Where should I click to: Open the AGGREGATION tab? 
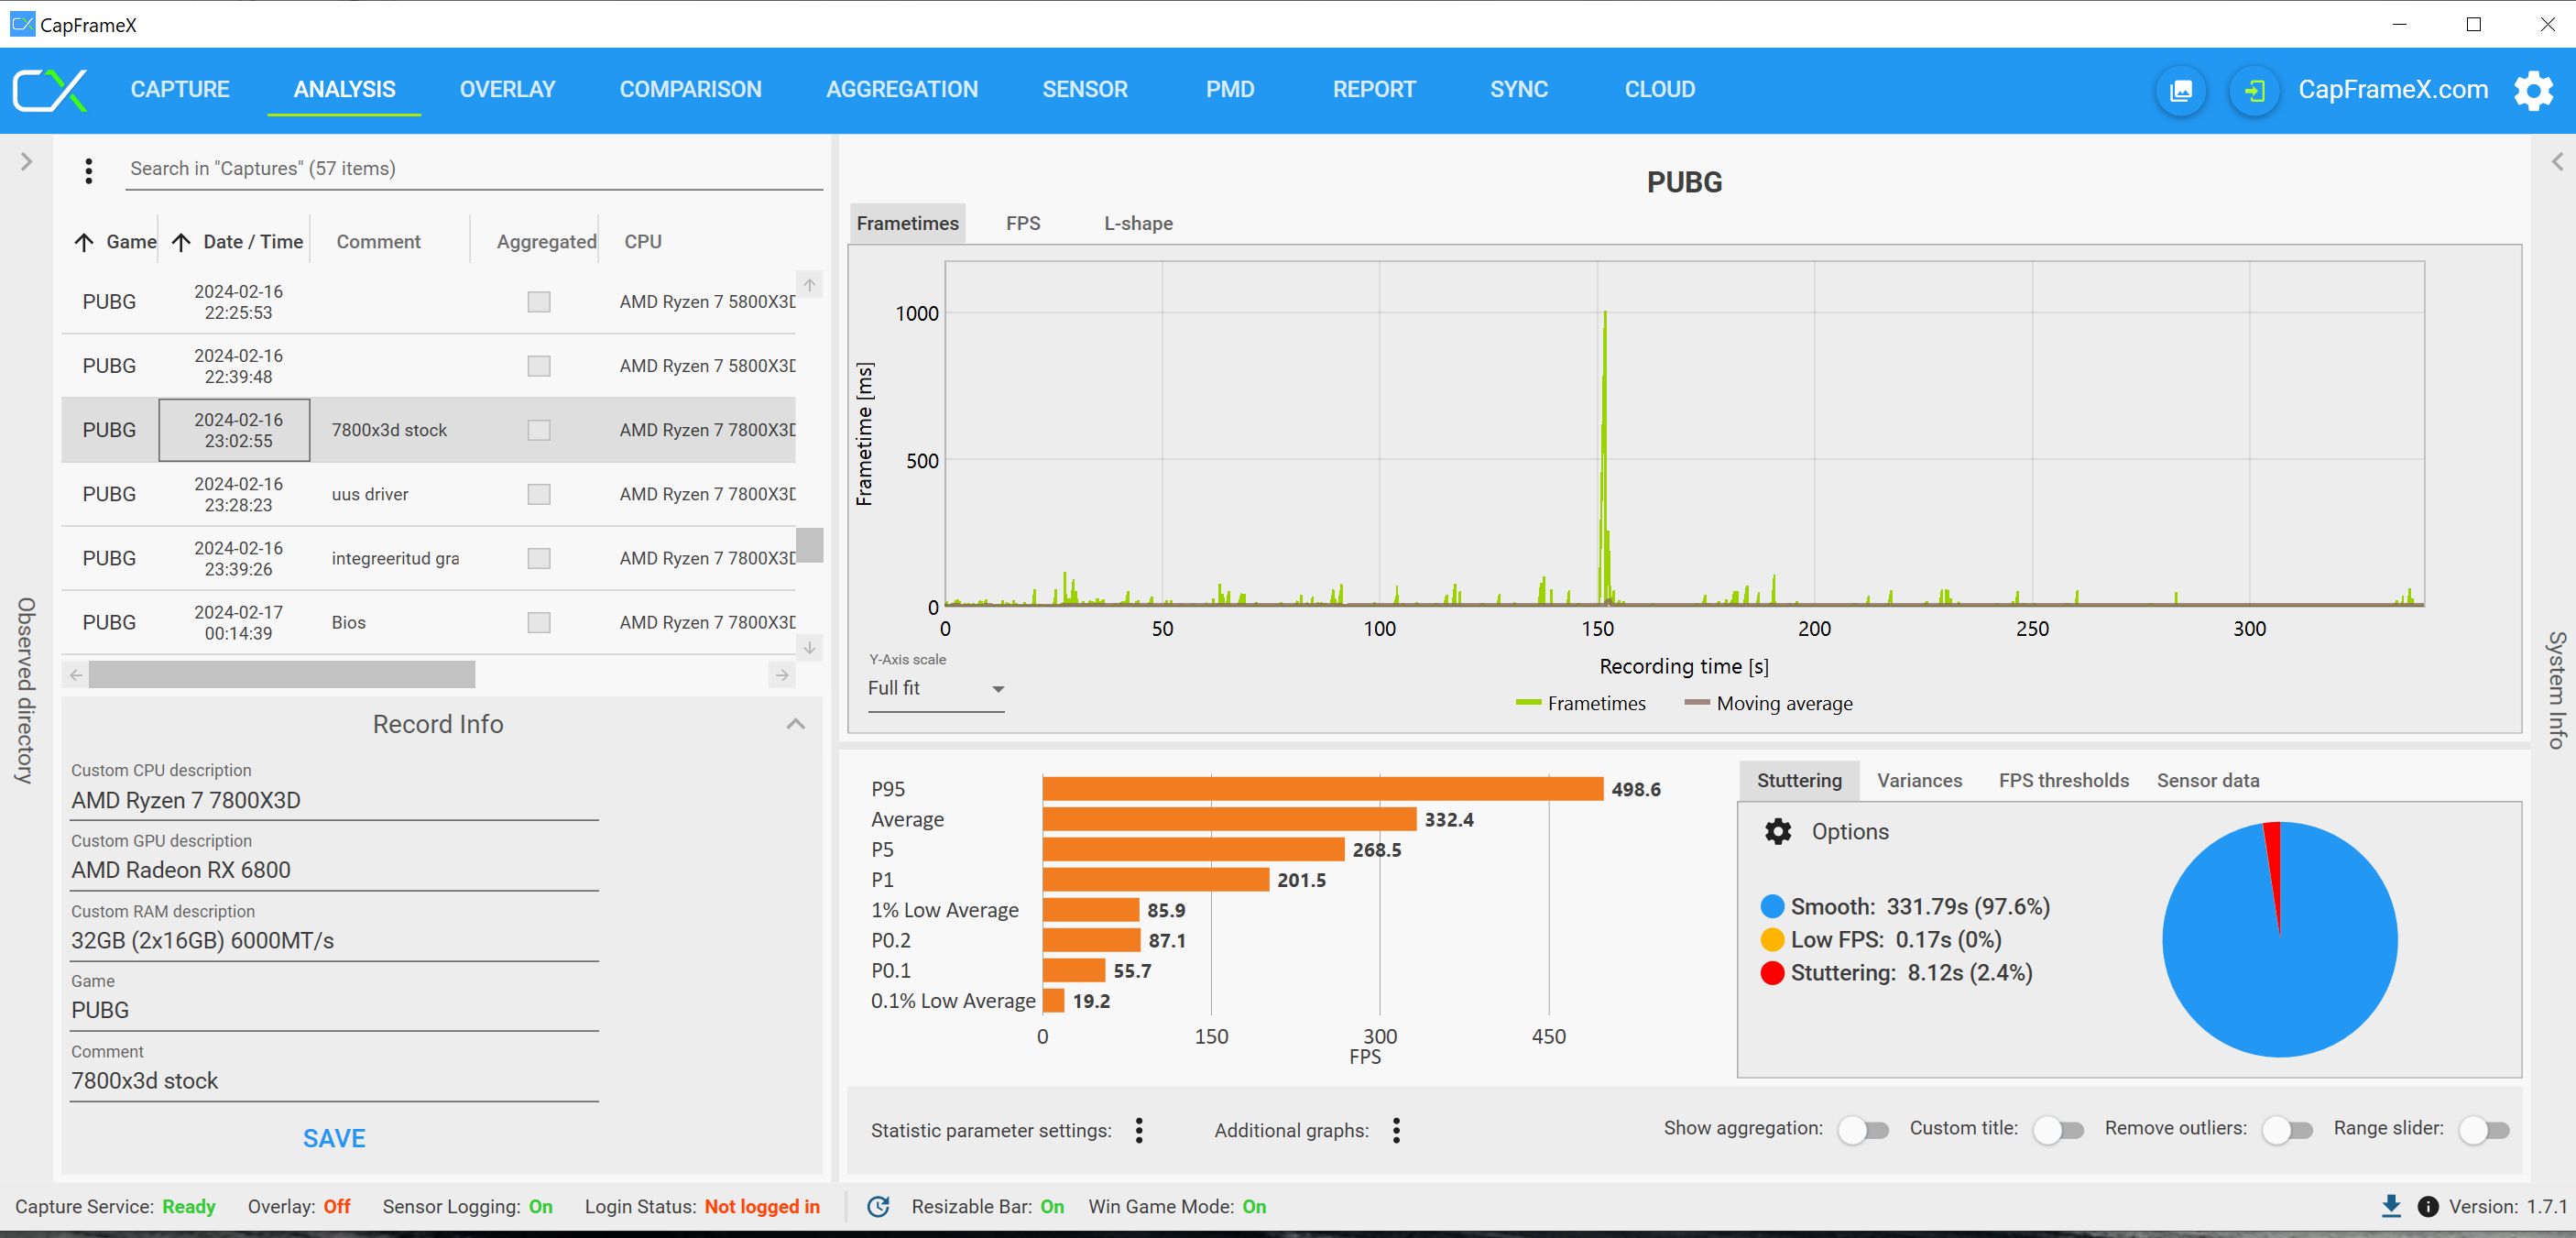pyautogui.click(x=902, y=90)
